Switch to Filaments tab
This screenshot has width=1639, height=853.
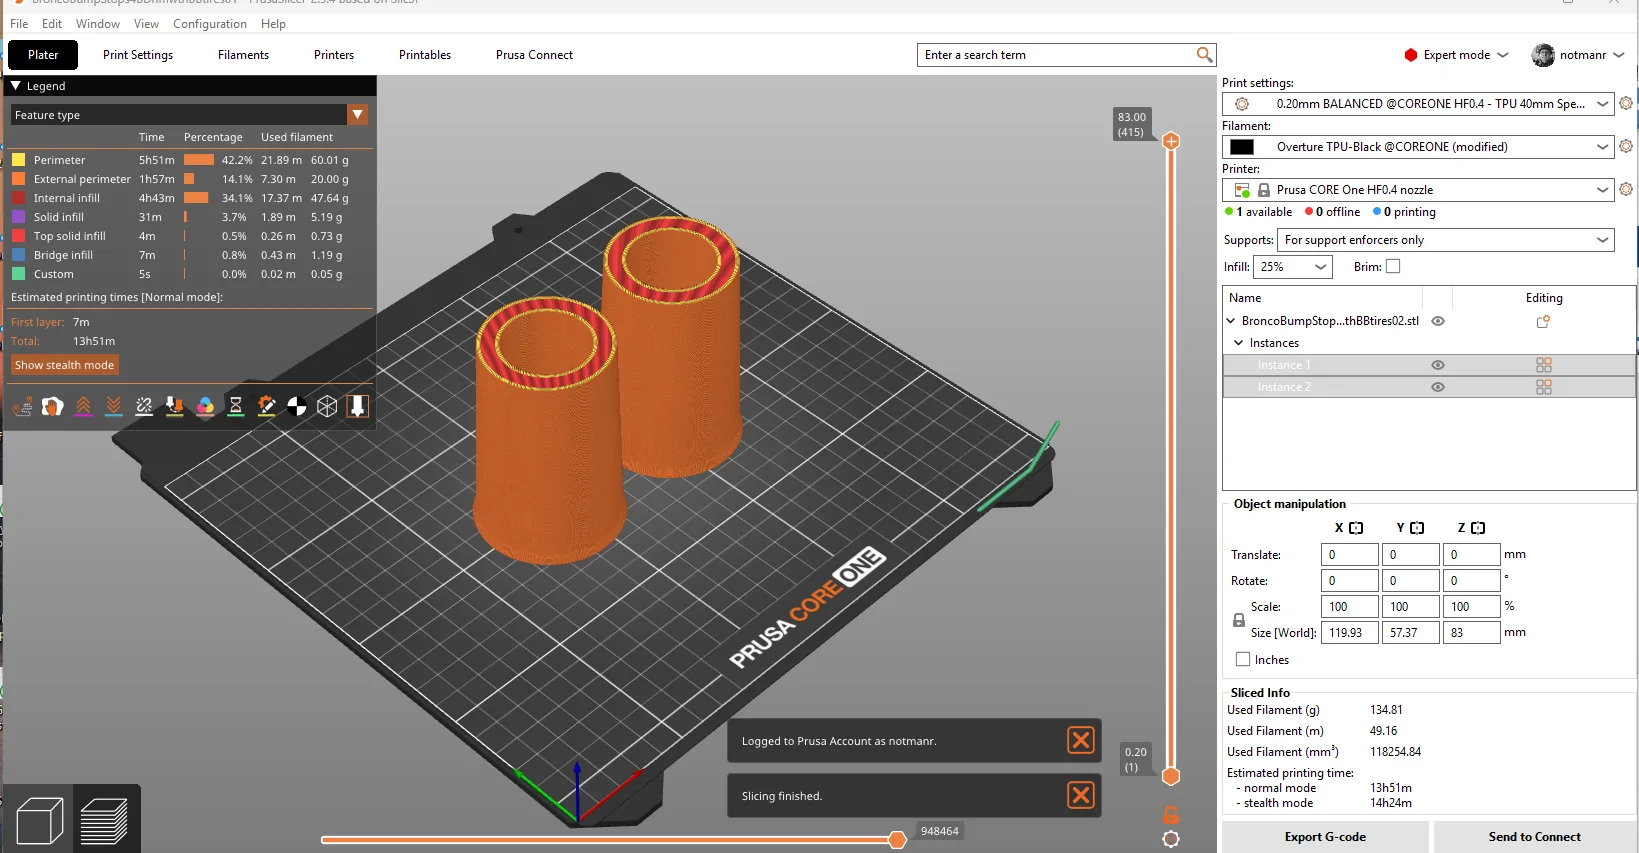243,55
